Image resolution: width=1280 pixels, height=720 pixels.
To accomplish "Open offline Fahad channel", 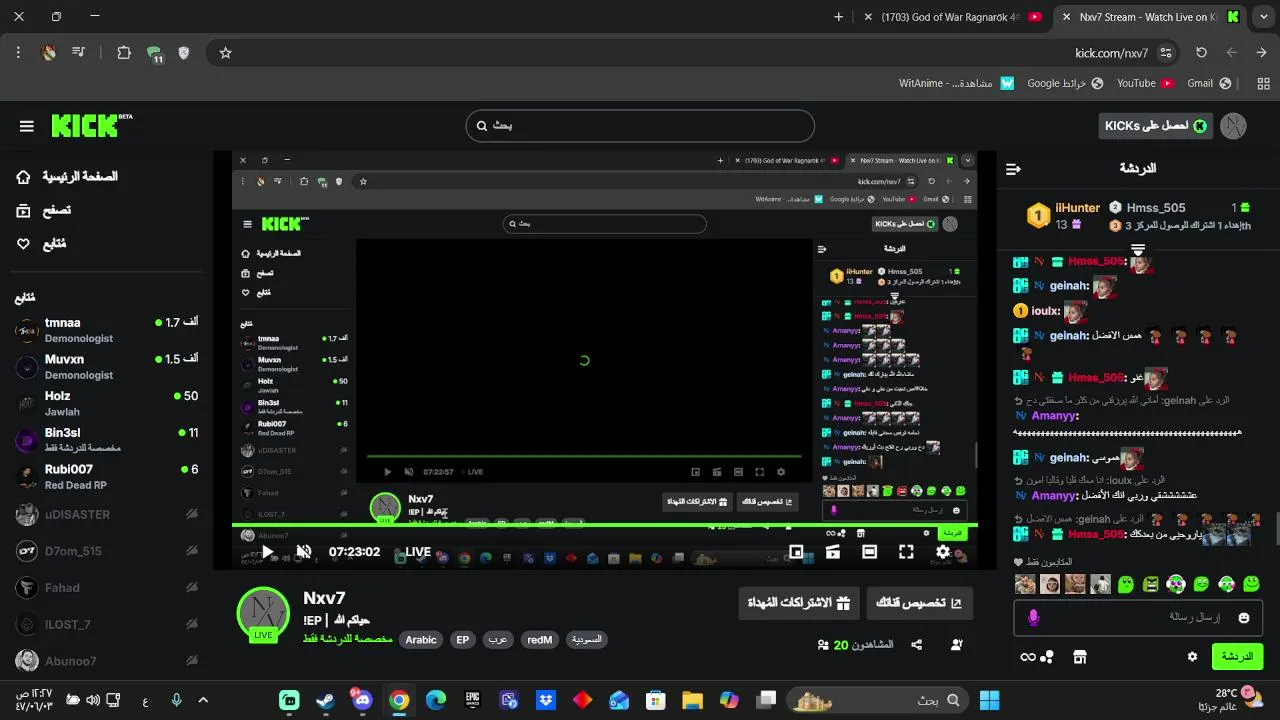I will [106, 588].
